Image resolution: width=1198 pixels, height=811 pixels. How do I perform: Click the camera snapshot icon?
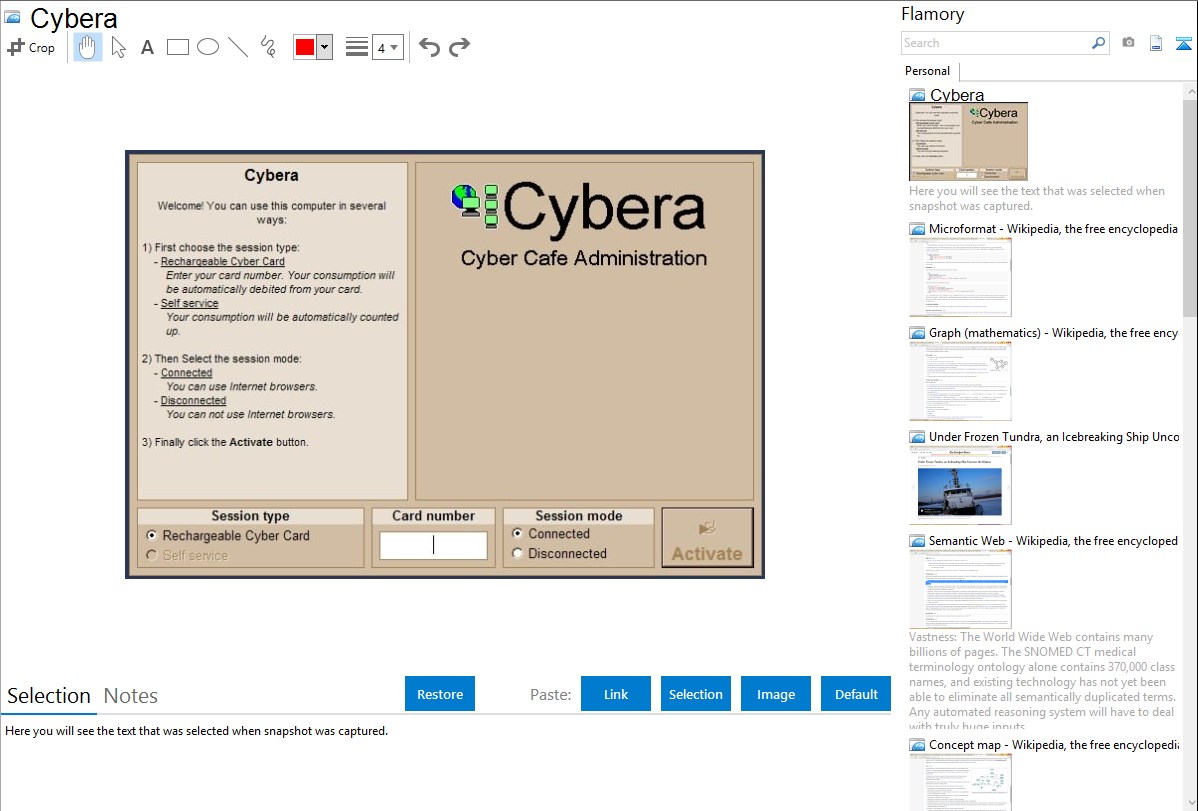pos(1128,43)
